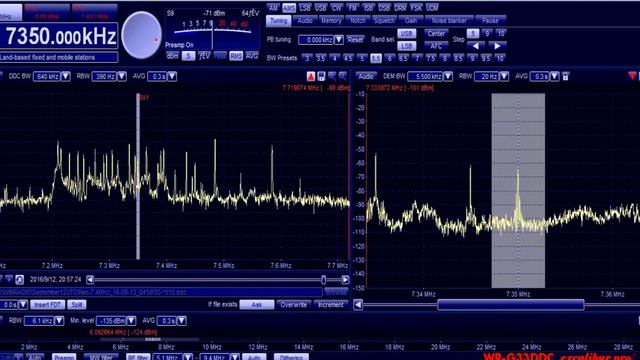
Task: Select DRM mode button
Action: (400, 8)
